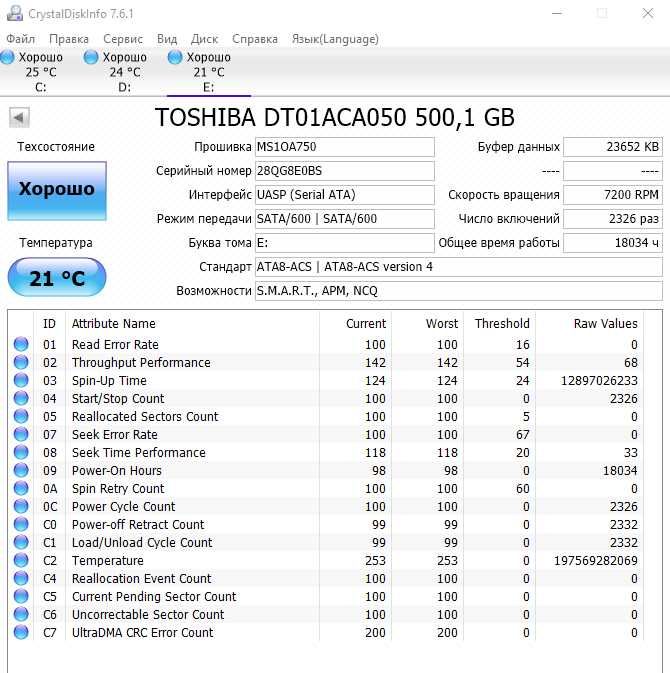Click status orb for drive C:
The height and width of the screenshot is (673, 670).
point(7,57)
